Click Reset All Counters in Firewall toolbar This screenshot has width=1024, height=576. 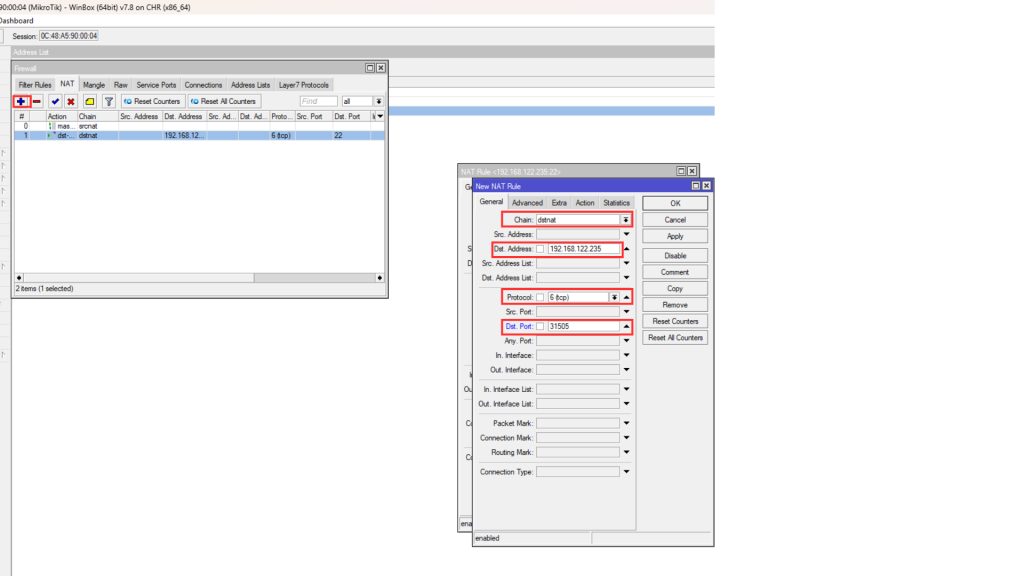coord(223,101)
